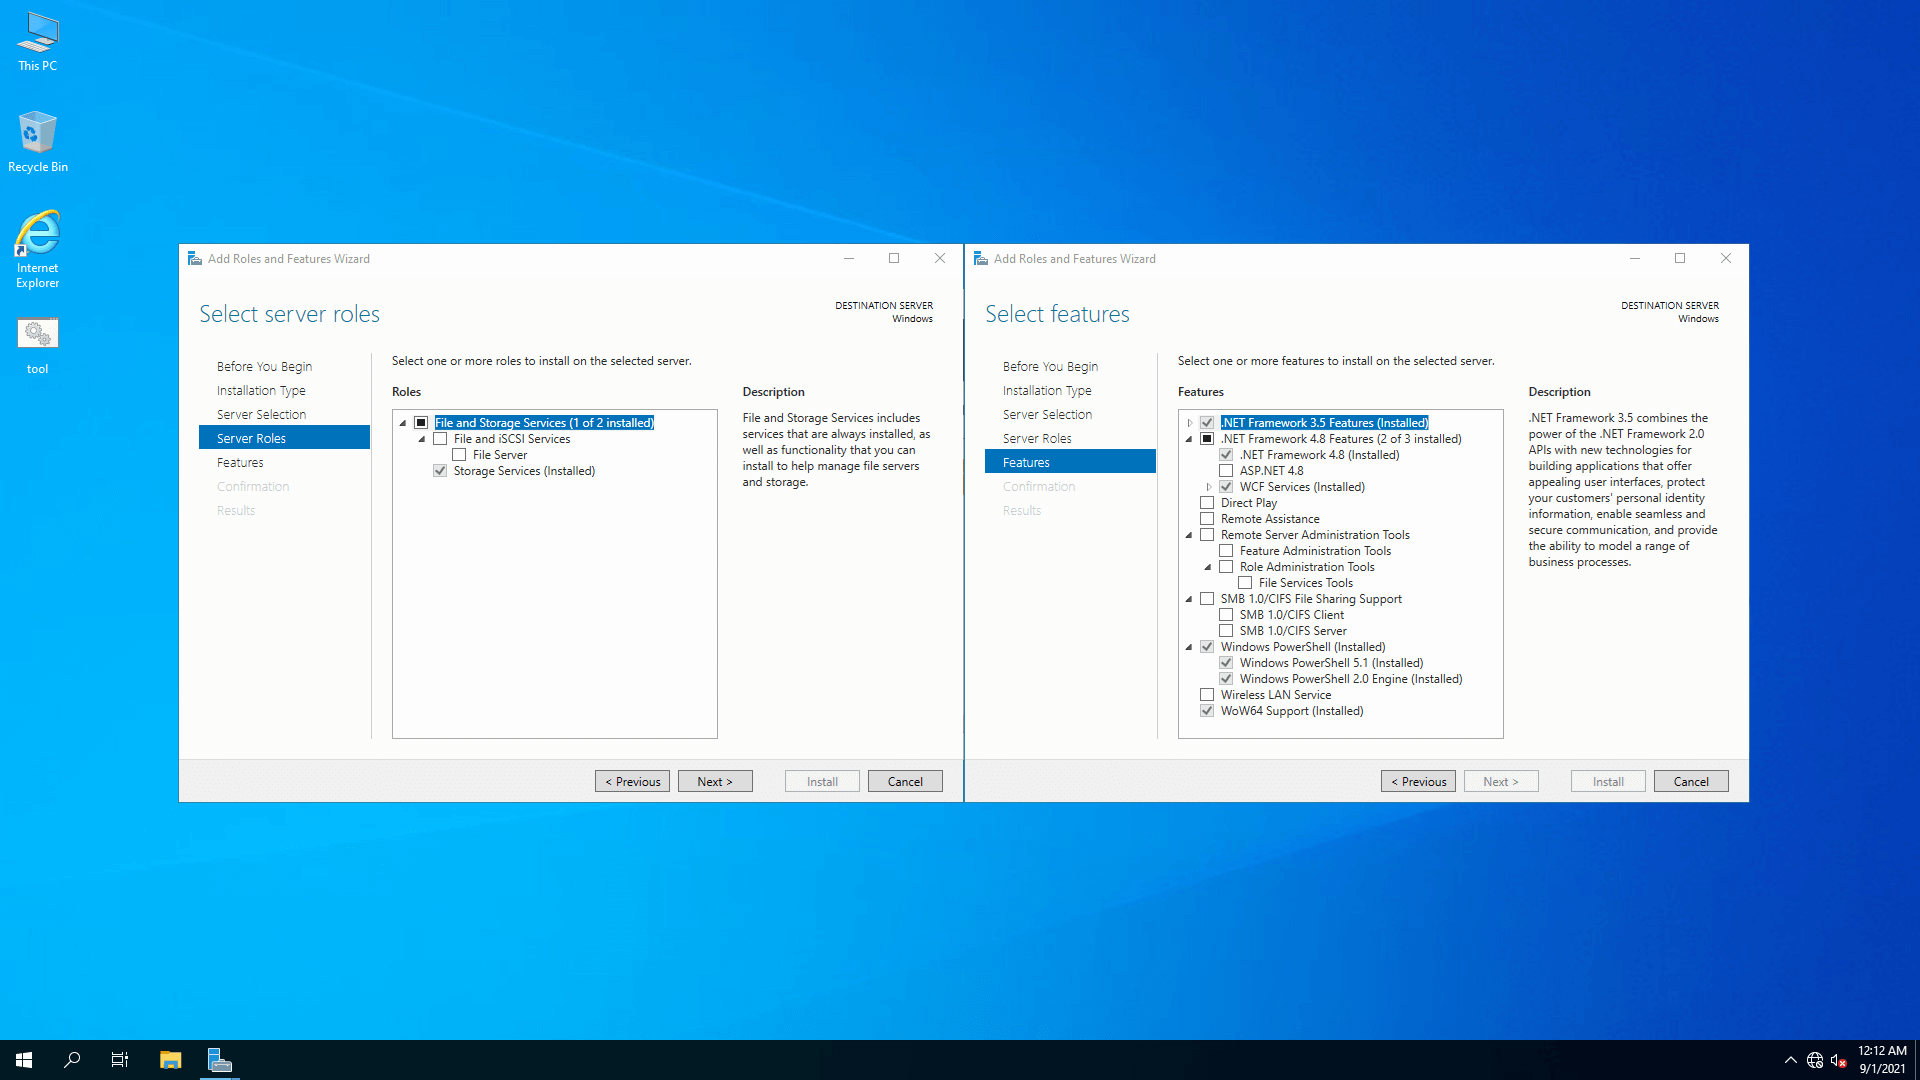This screenshot has width=1920, height=1080.
Task: Check the File Server checkbox
Action: click(459, 455)
